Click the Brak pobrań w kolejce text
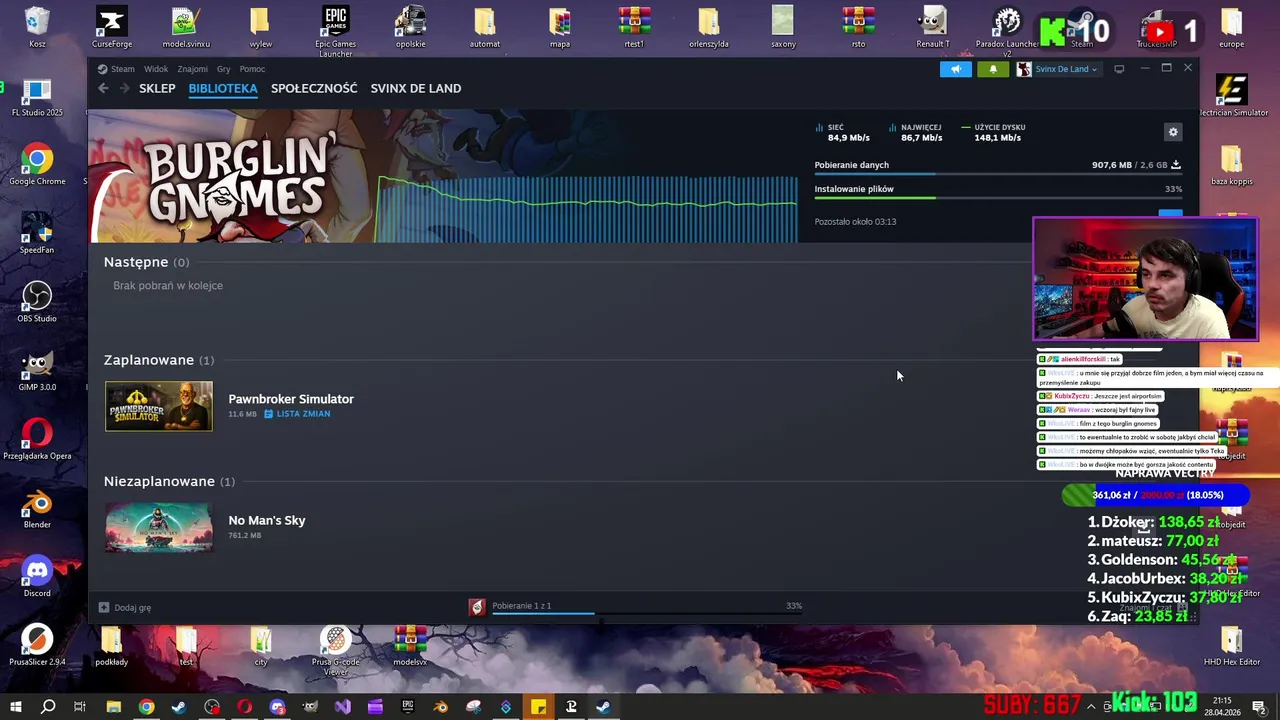 click(168, 286)
